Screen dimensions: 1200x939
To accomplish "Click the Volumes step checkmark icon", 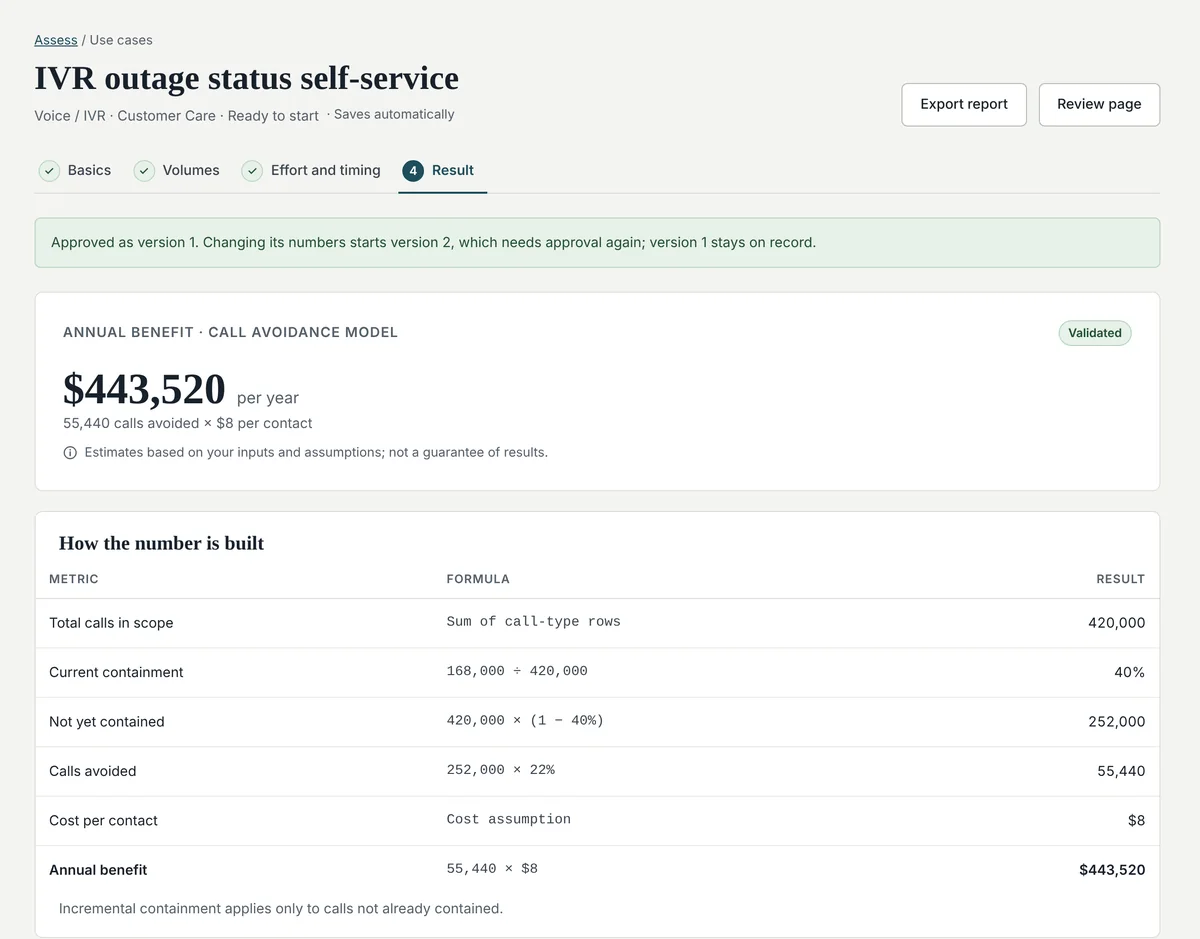I will coord(144,171).
